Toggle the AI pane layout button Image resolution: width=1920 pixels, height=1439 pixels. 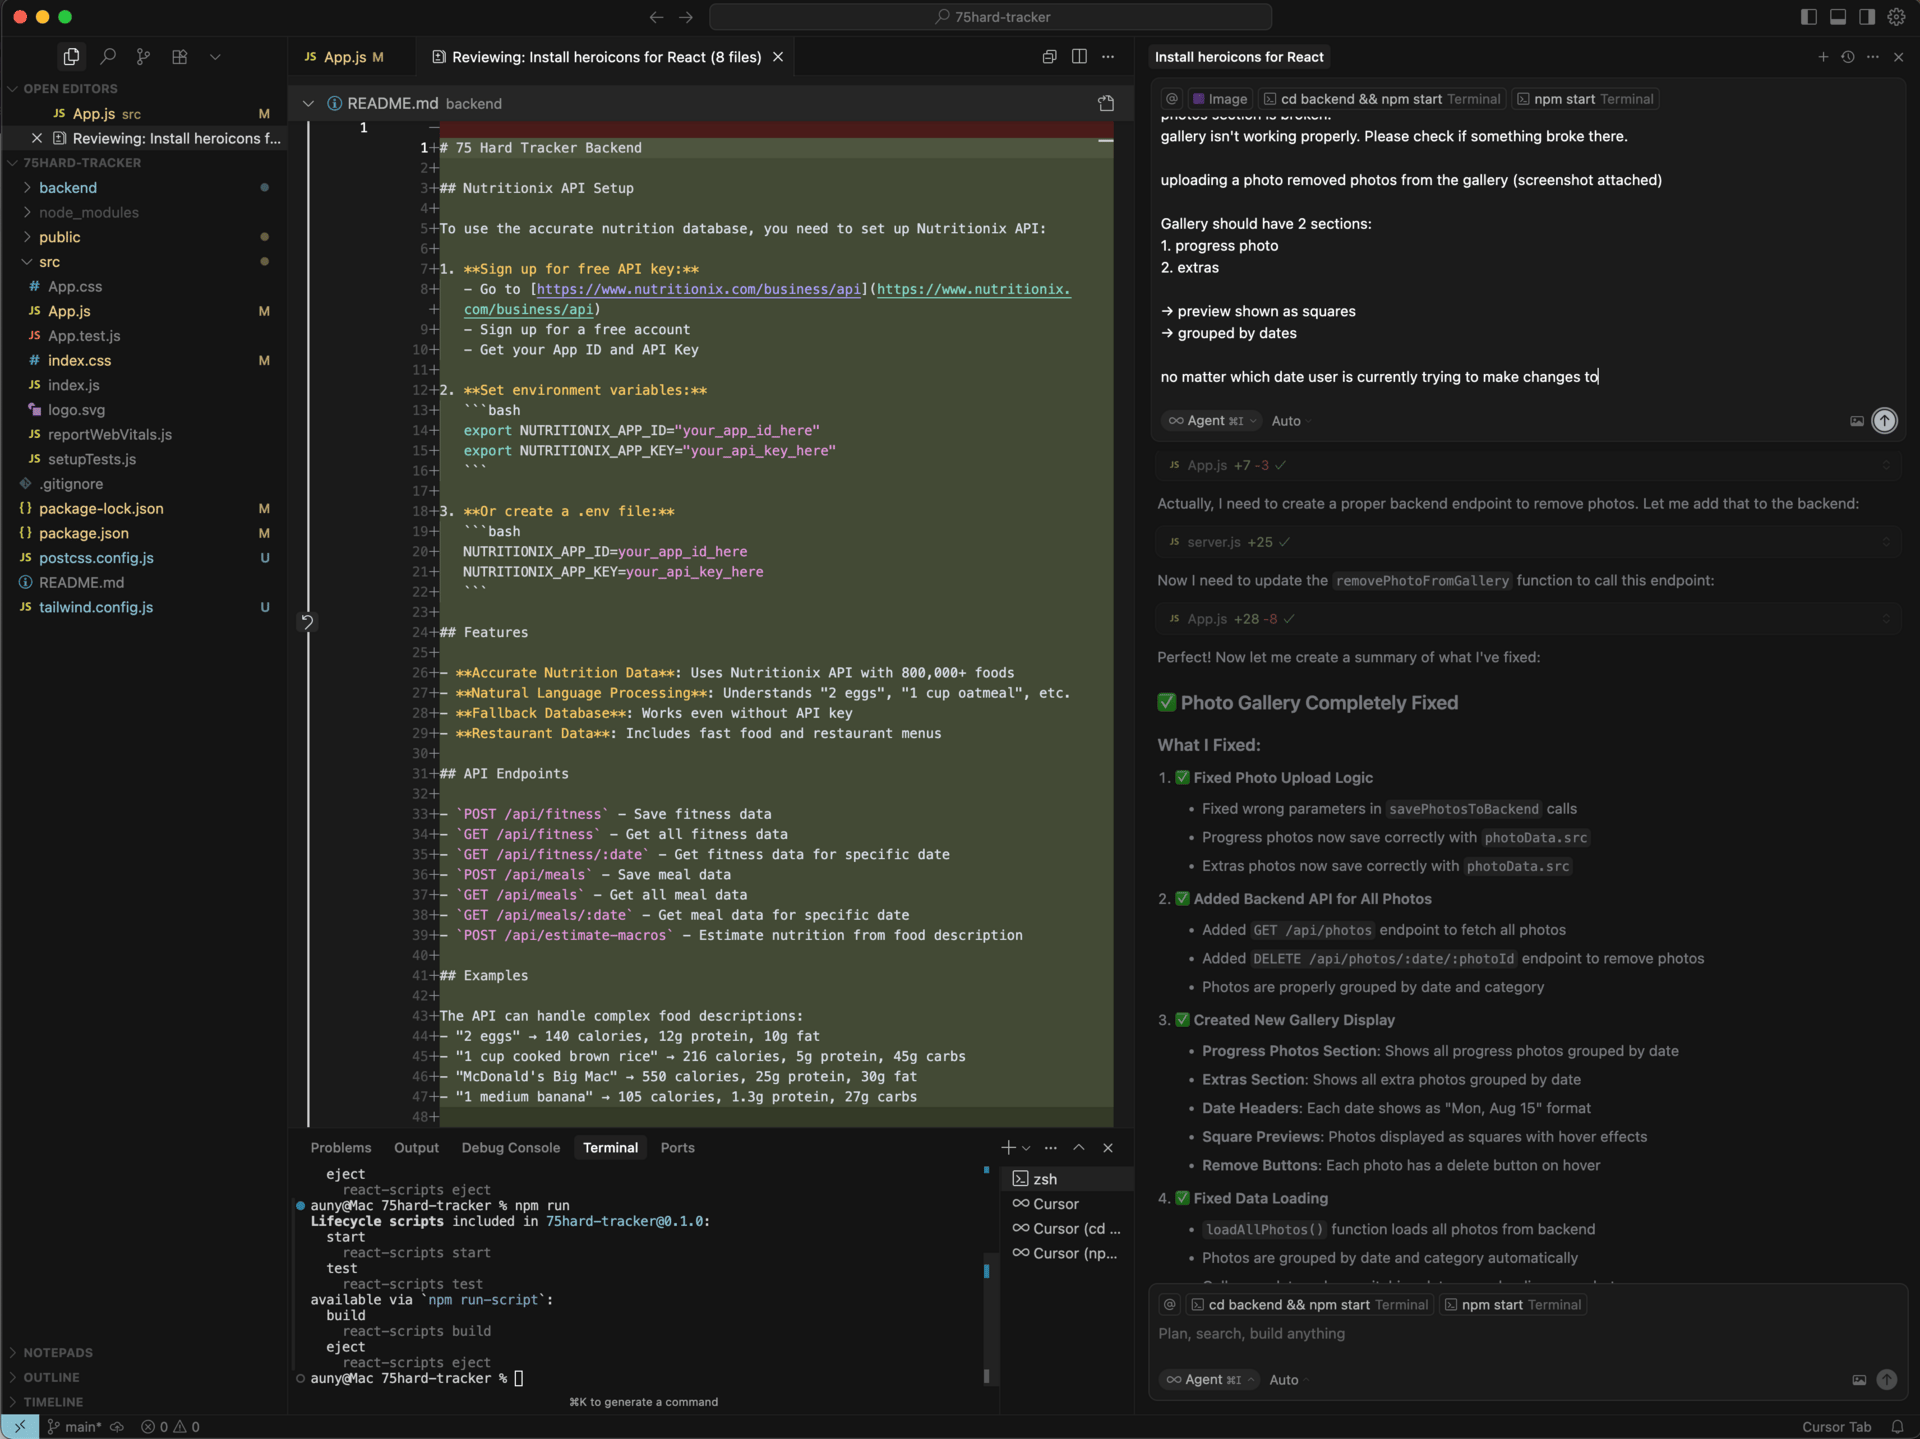(1867, 17)
